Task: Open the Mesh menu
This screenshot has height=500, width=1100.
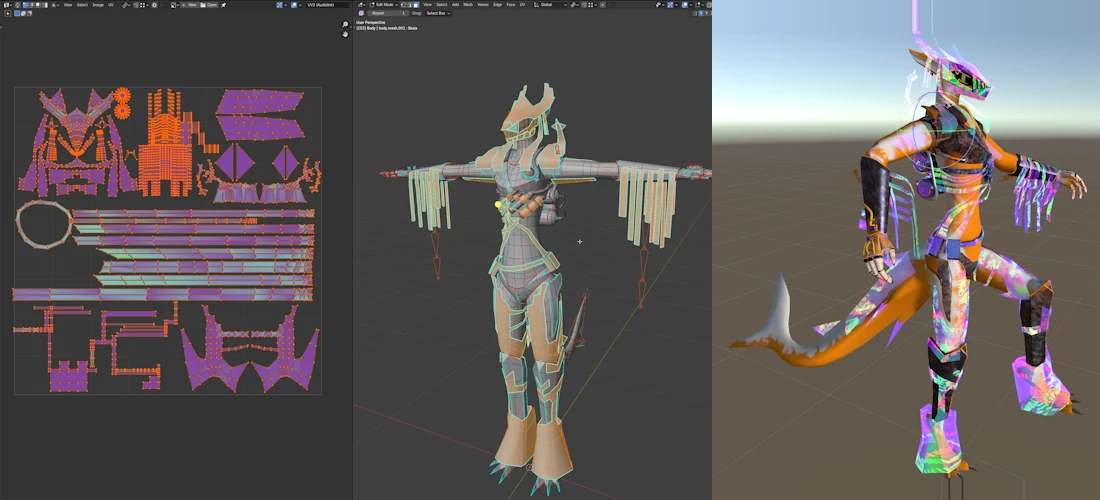Action: tap(468, 5)
